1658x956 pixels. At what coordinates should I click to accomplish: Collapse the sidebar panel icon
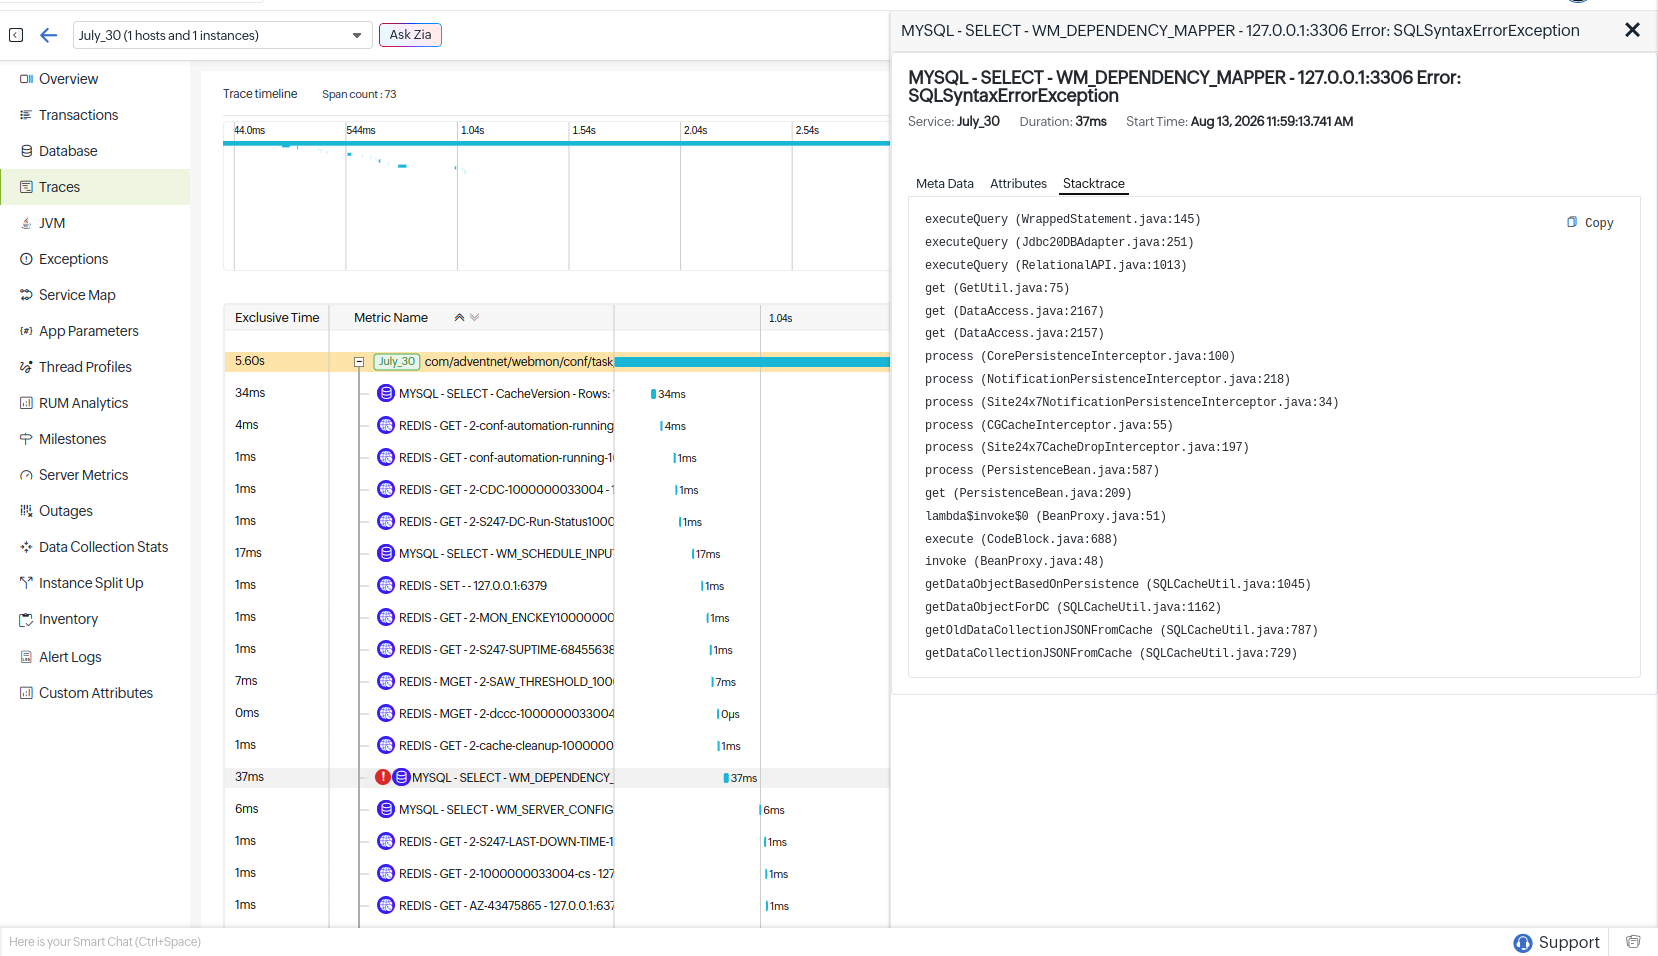tap(16, 35)
